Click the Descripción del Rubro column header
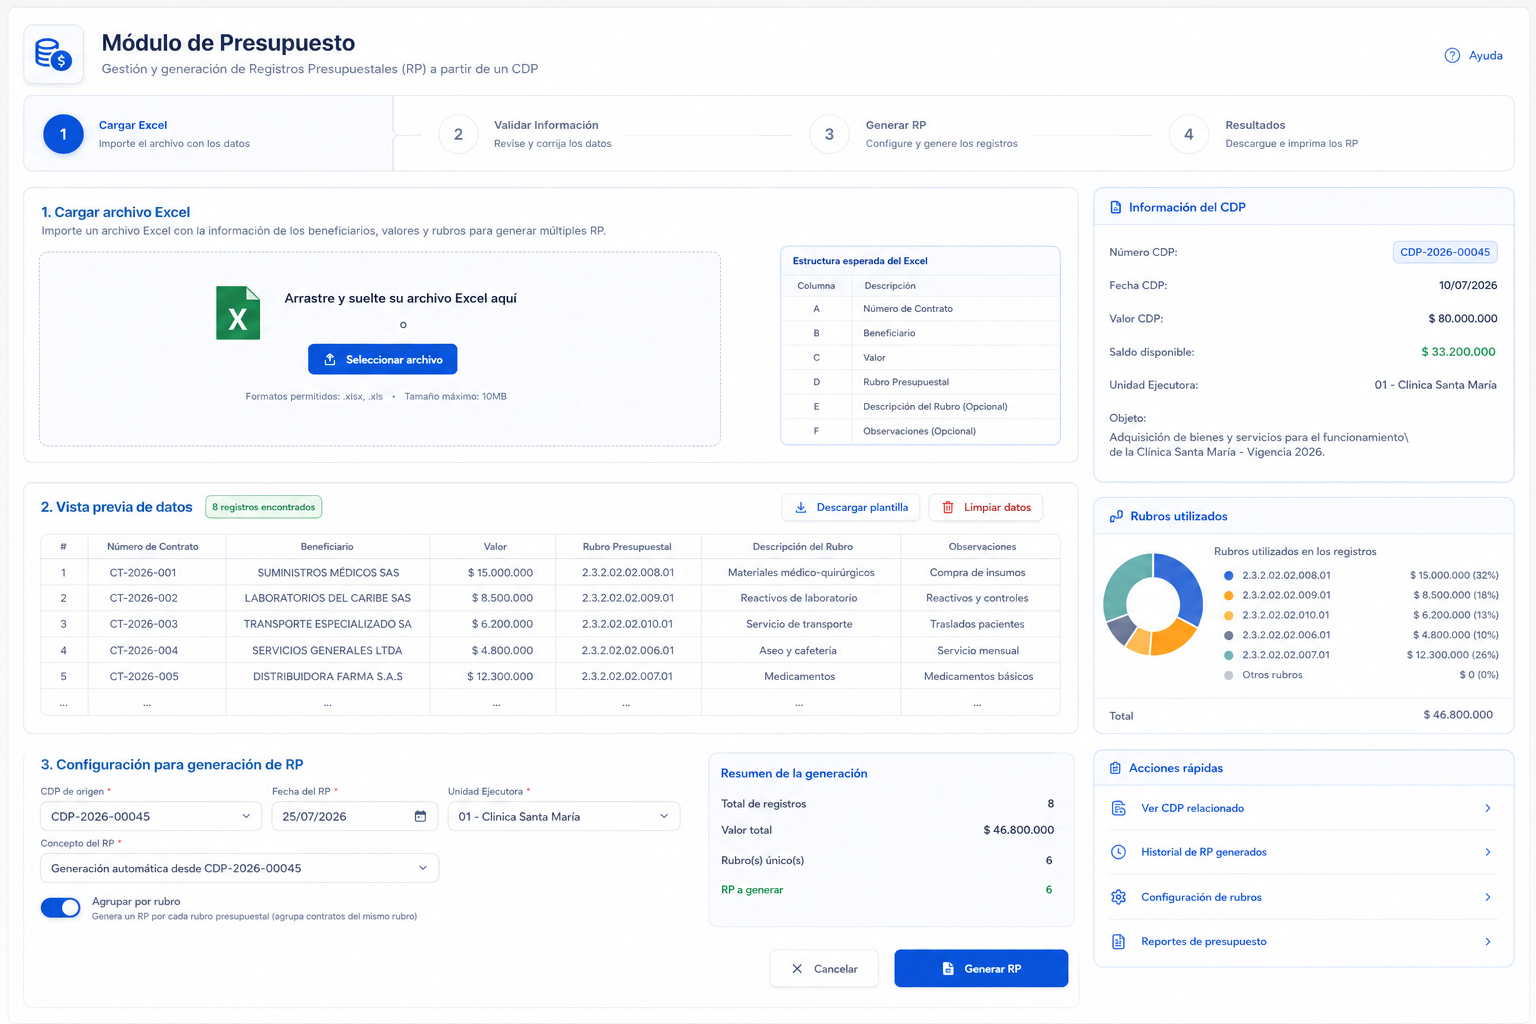The height and width of the screenshot is (1024, 1536). (x=802, y=547)
